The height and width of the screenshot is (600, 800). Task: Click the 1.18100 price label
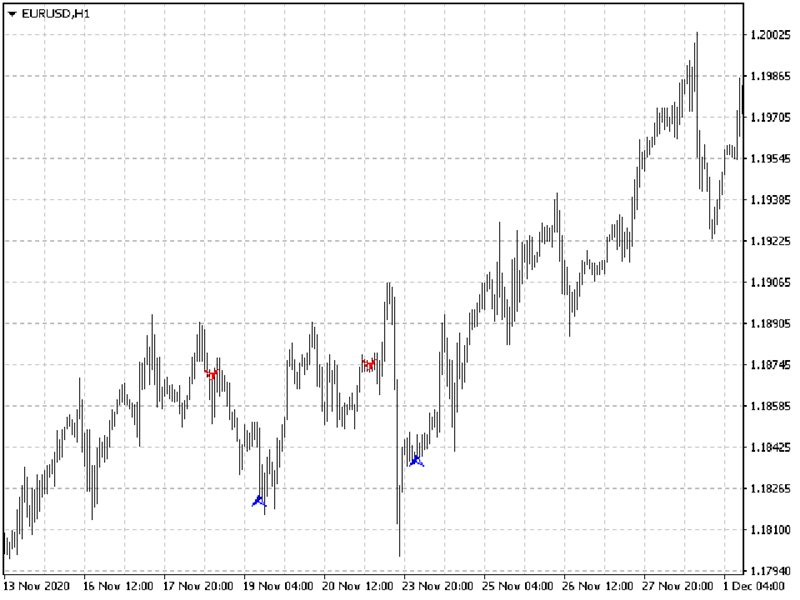click(770, 530)
